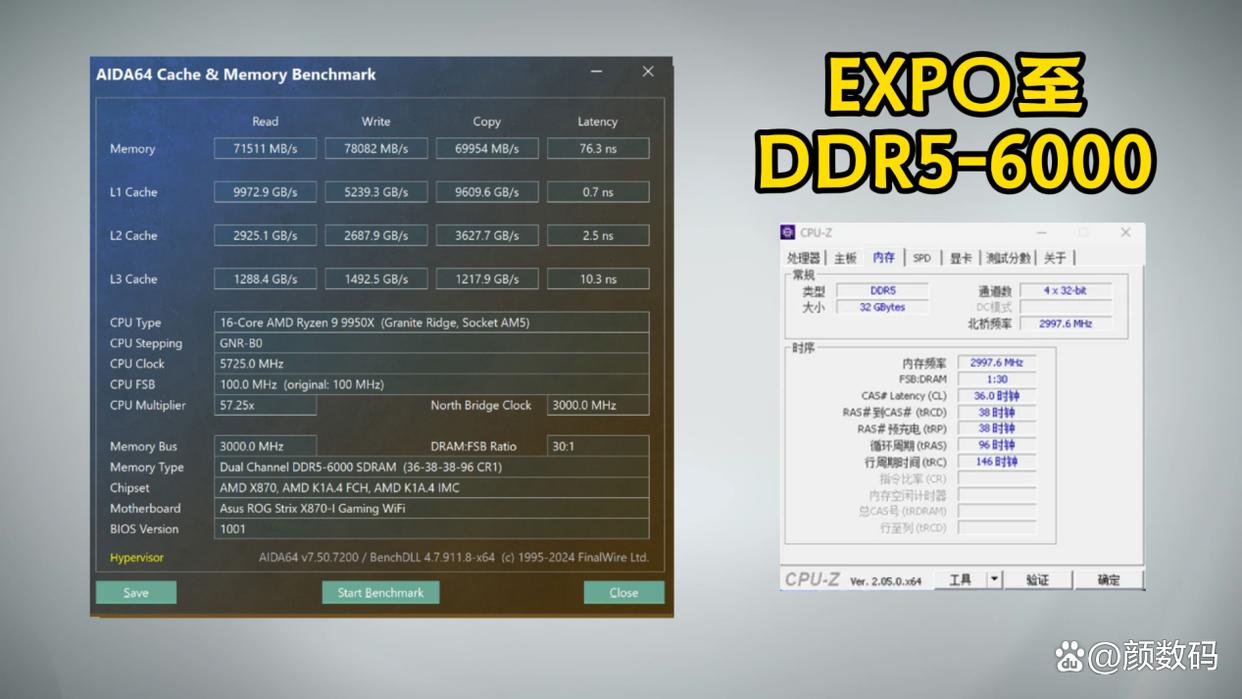
Task: Click the tRC value 146 时钟 in CPU-Z
Action: click(997, 462)
